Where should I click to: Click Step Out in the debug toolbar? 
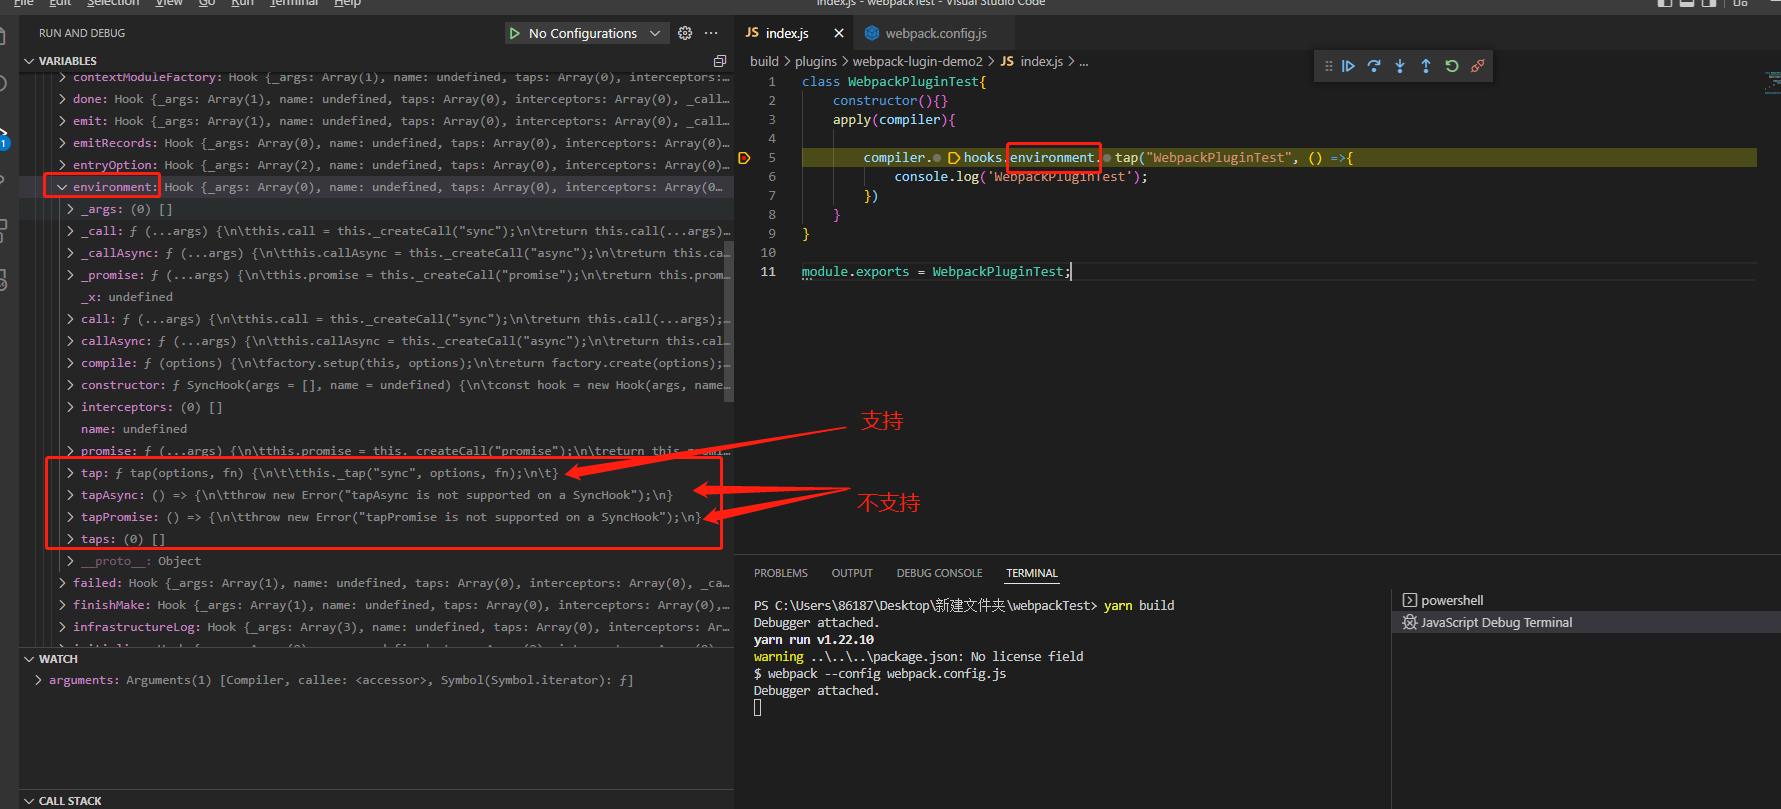(1426, 66)
